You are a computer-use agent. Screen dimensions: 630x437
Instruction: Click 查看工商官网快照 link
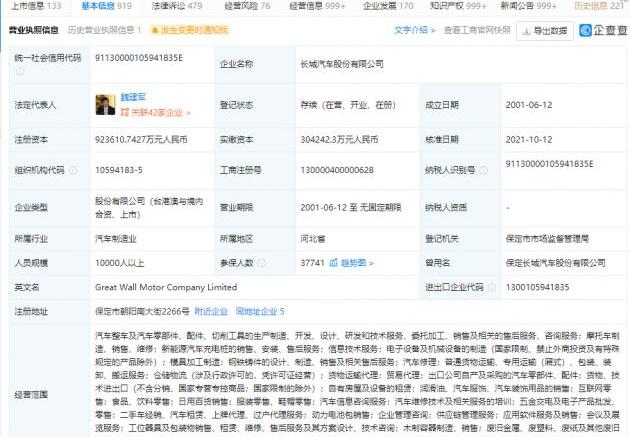coord(478,31)
